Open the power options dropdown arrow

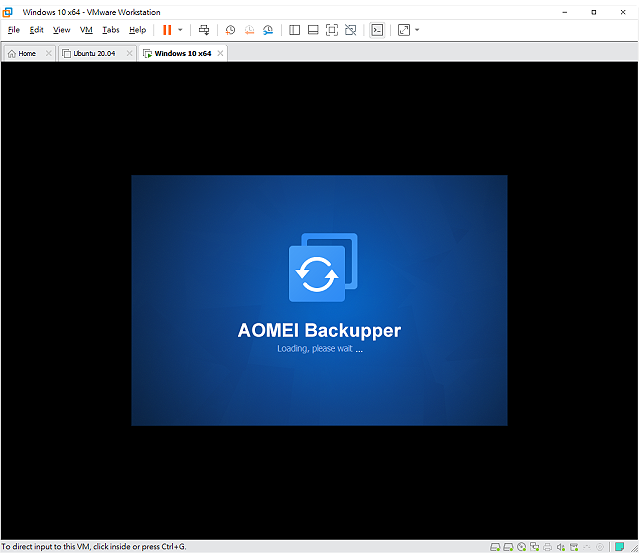[180, 30]
